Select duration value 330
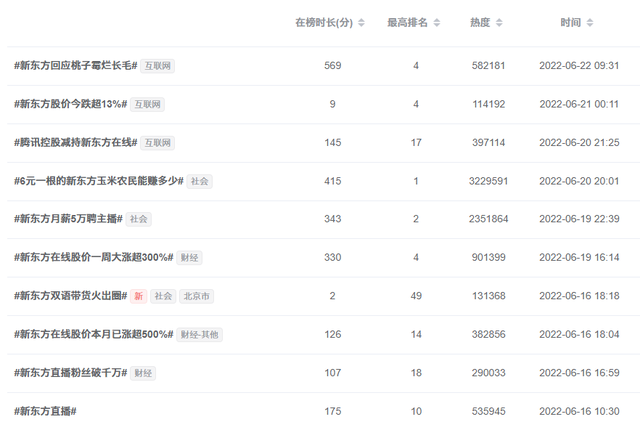Image resolution: width=640 pixels, height=430 pixels. (333, 257)
